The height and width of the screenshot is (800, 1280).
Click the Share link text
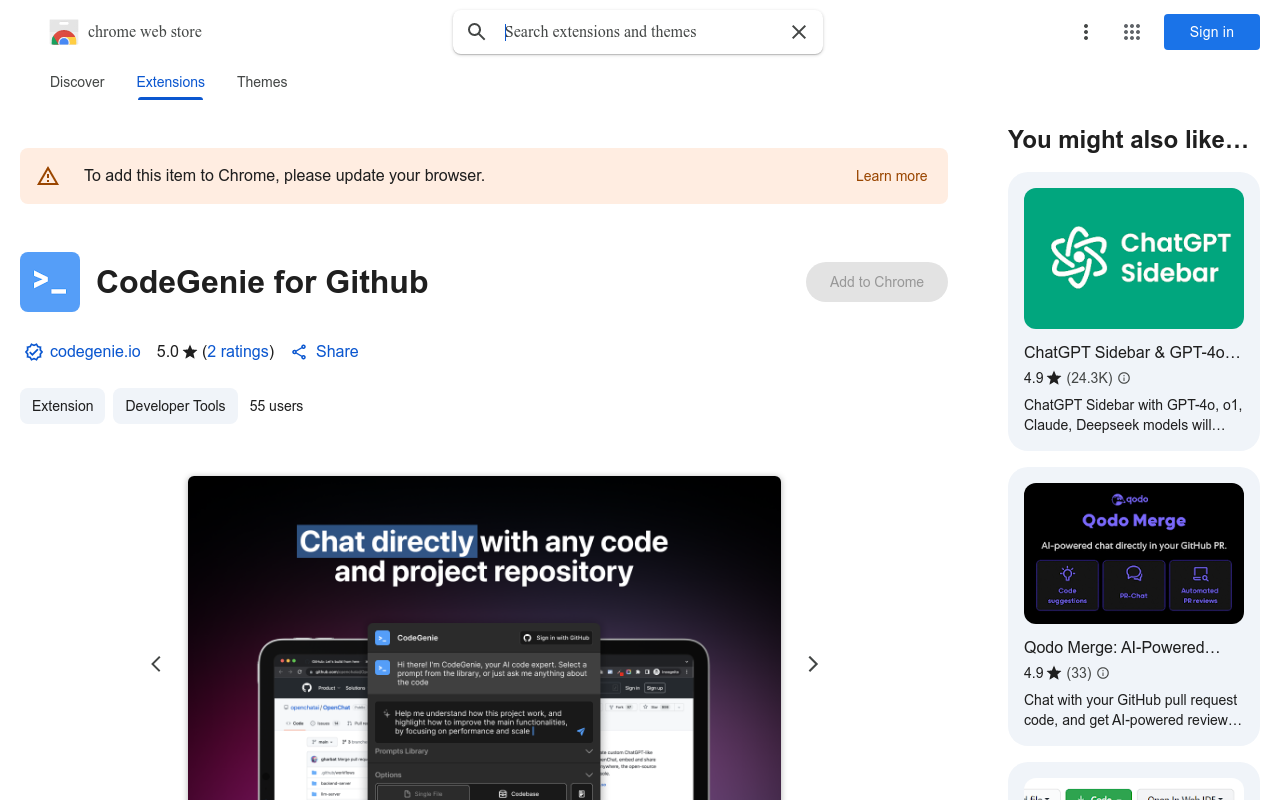click(x=337, y=352)
